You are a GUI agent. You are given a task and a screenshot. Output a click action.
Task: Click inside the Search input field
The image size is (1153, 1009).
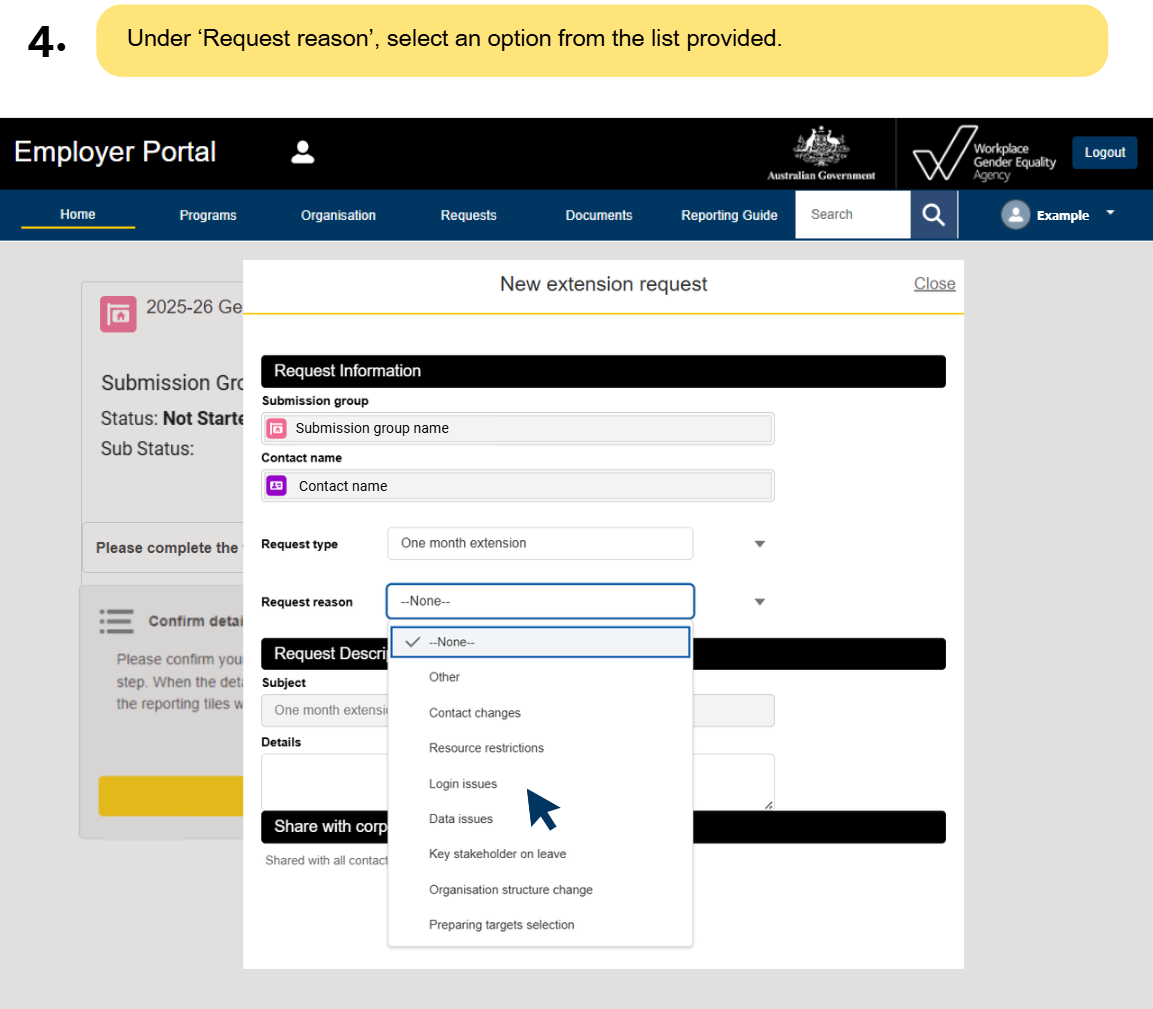click(x=855, y=214)
